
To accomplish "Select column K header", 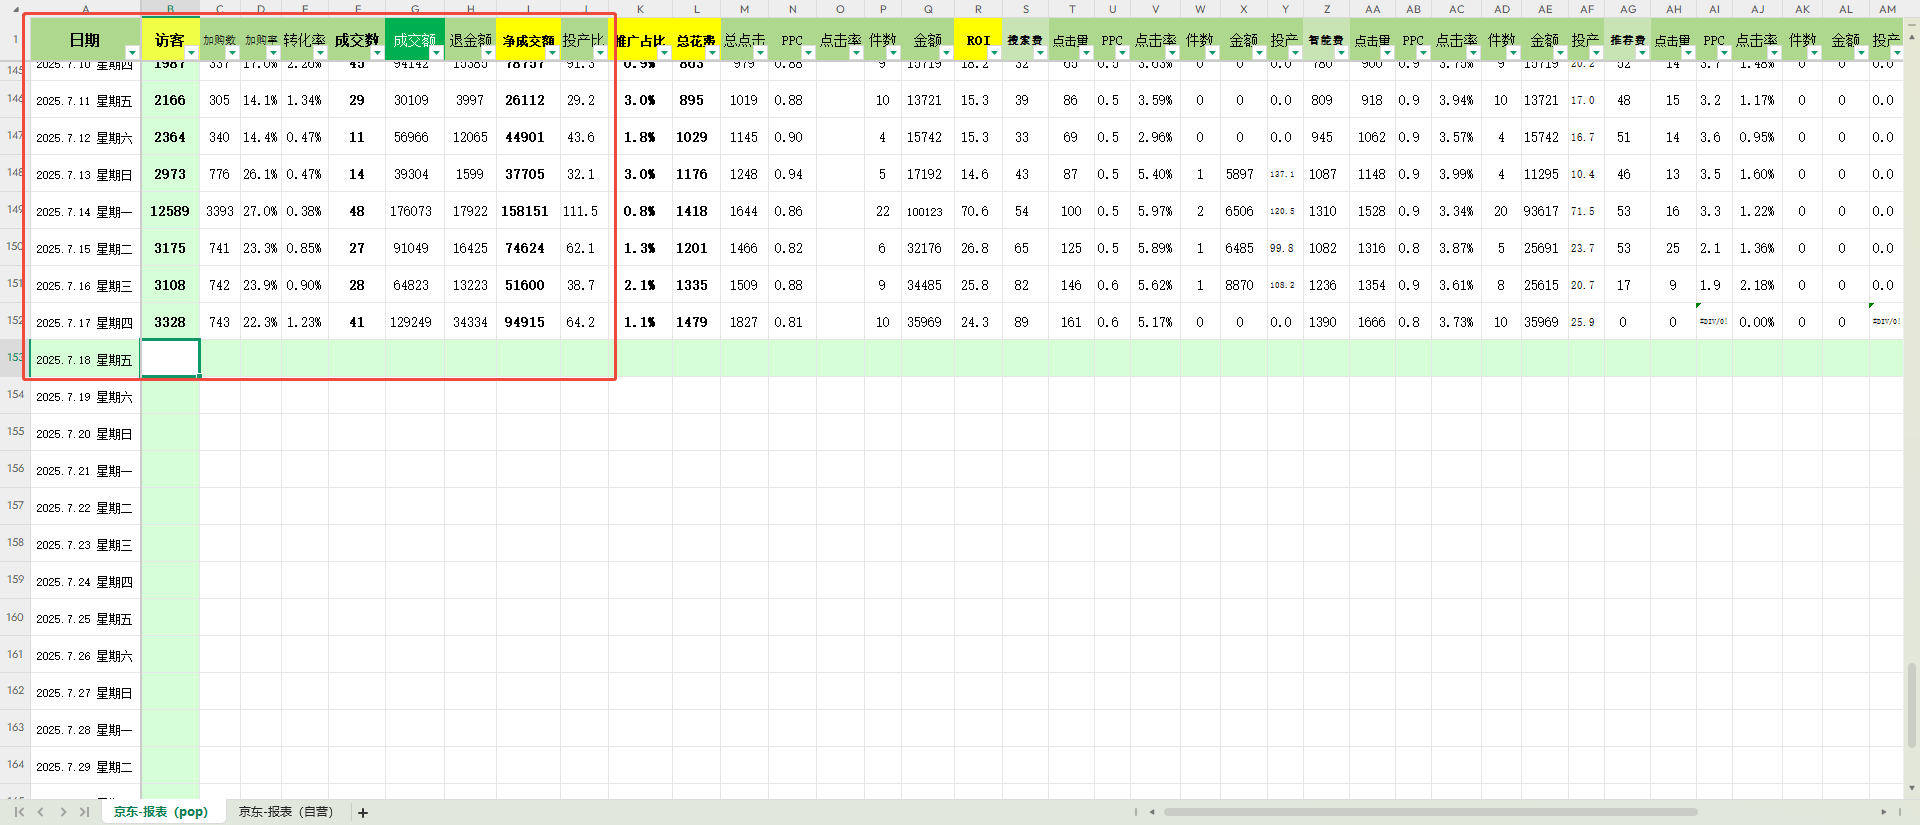I will [641, 9].
